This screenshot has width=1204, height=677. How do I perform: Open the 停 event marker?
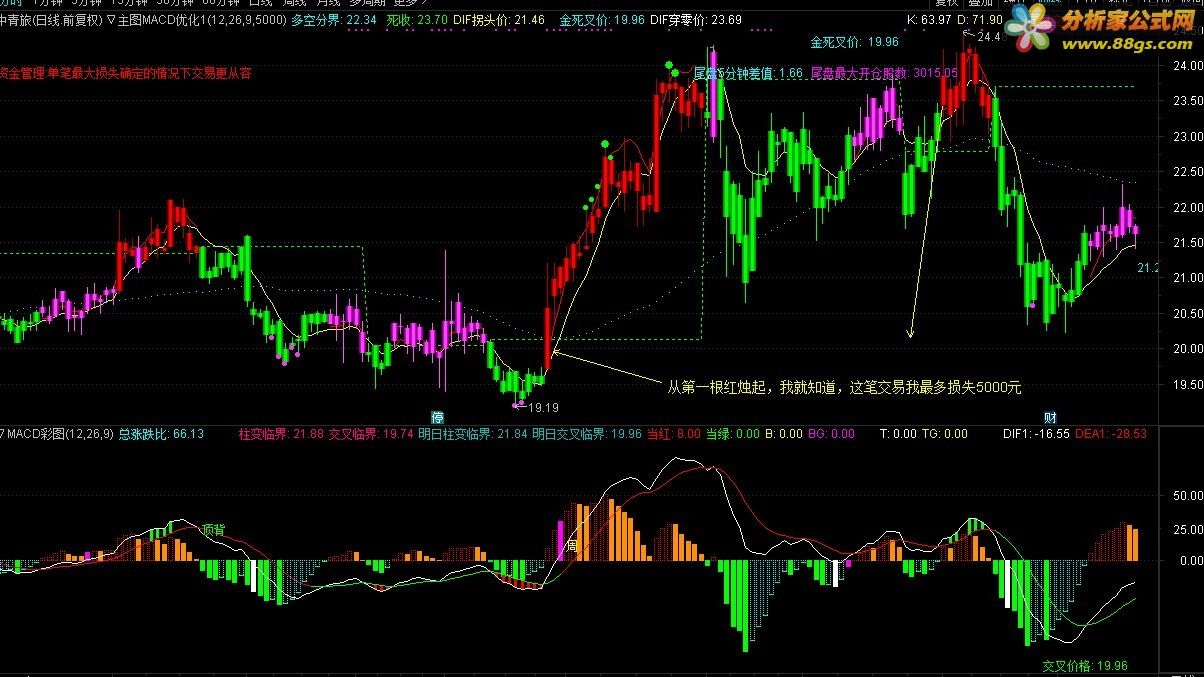(437, 417)
